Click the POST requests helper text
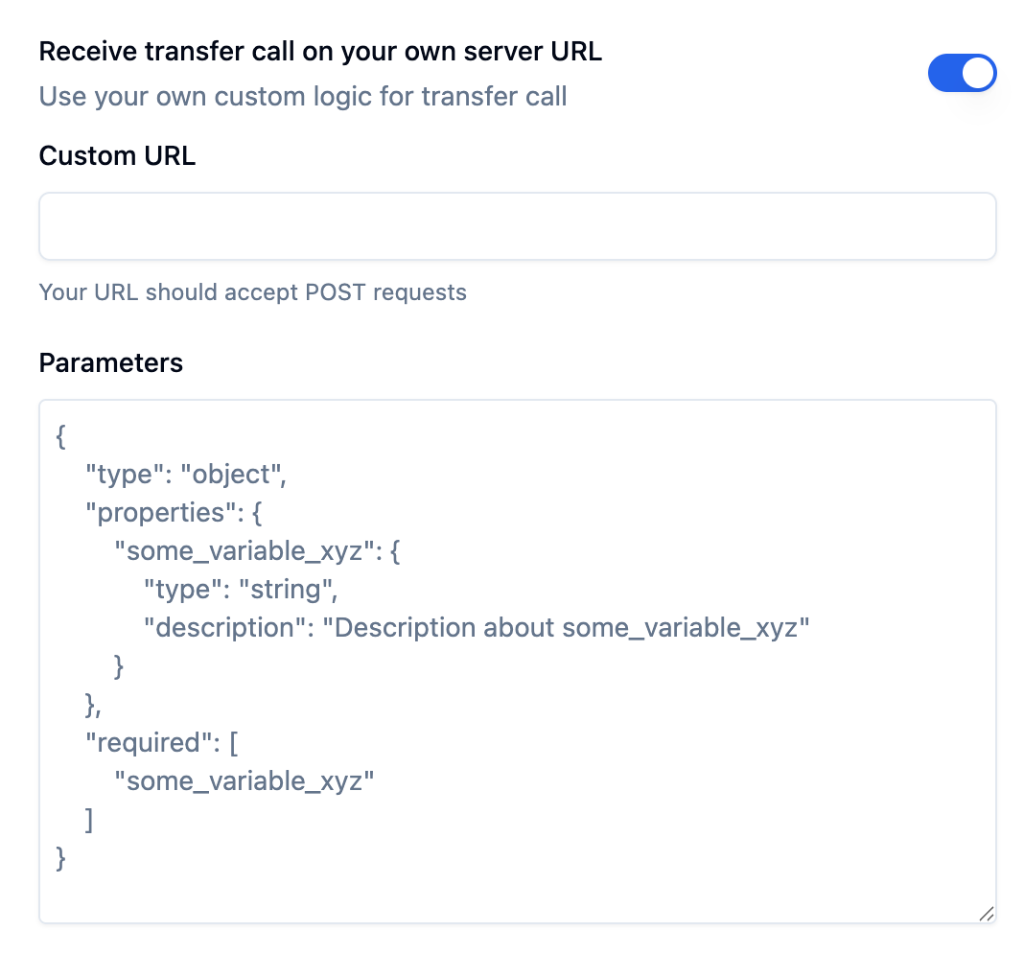This screenshot has height=970, width=1024. (x=252, y=292)
